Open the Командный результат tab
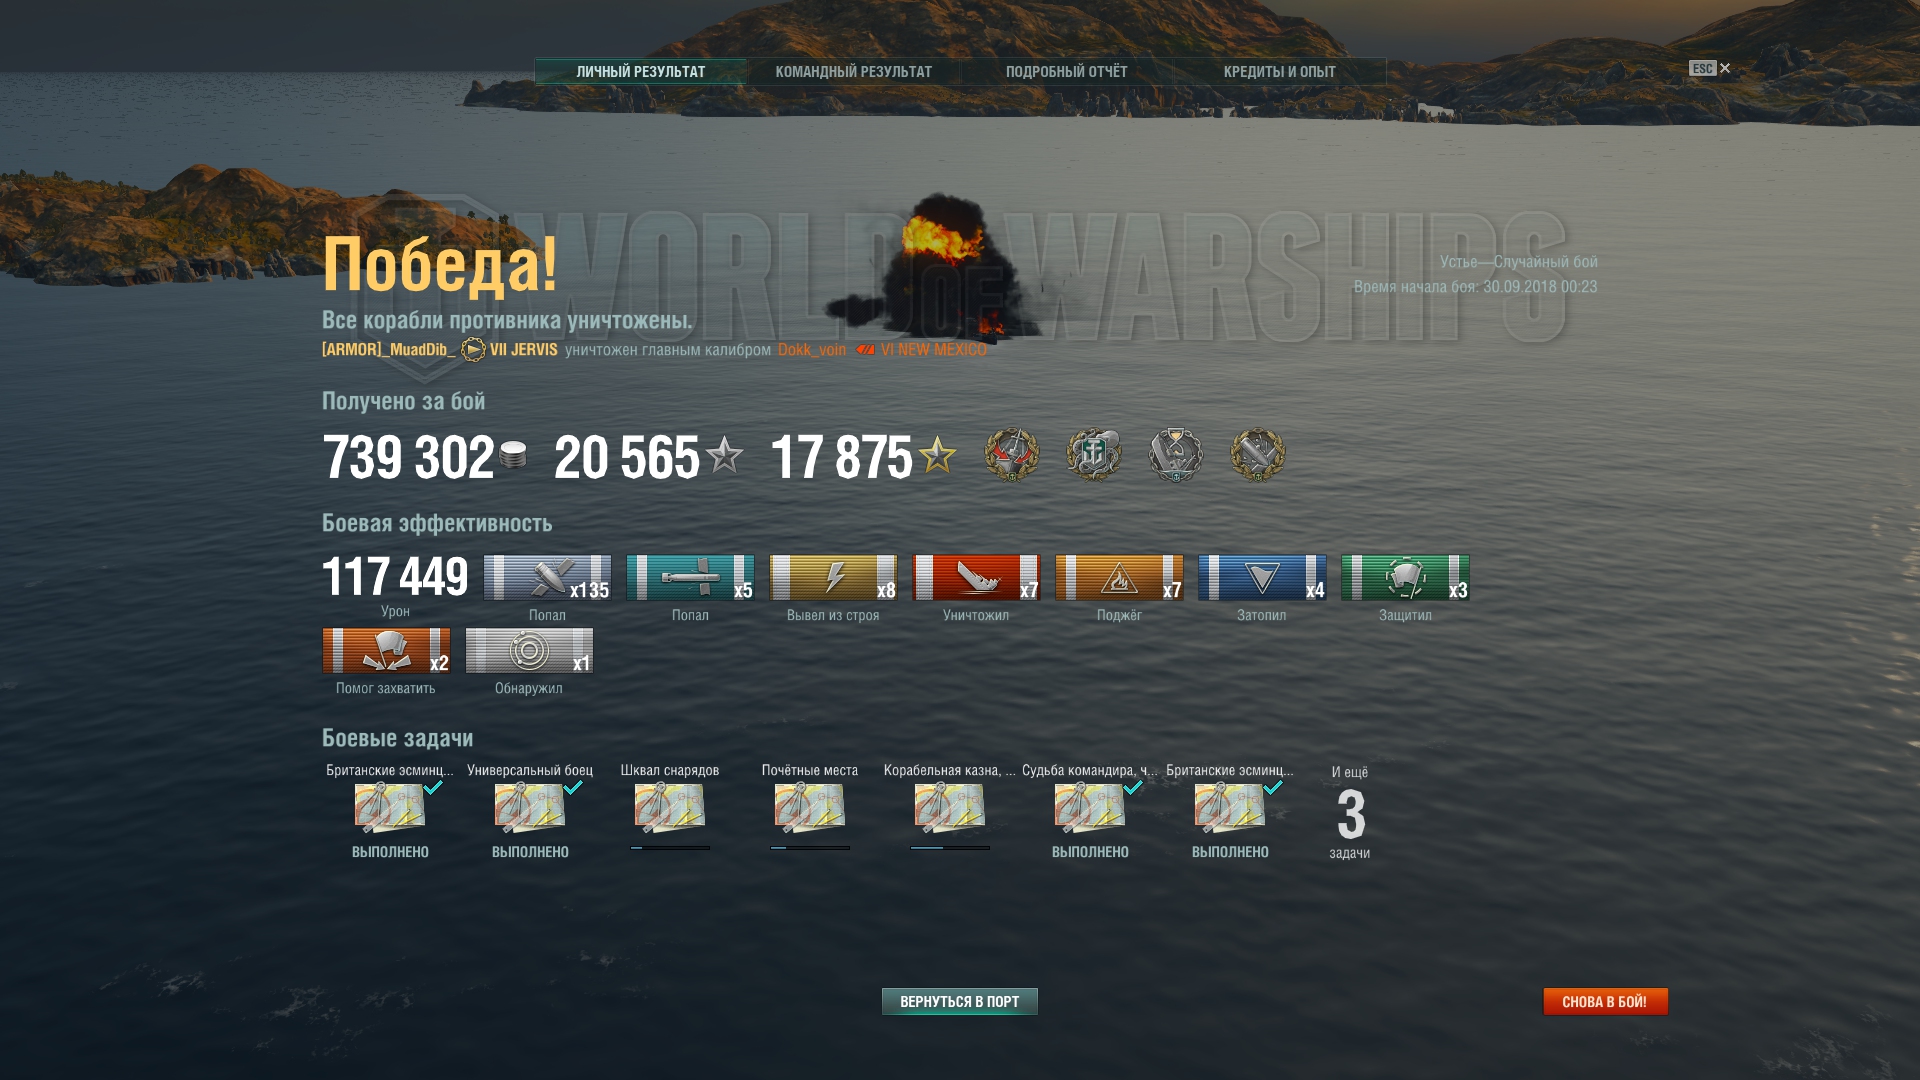Viewport: 1920px width, 1080px height. click(853, 72)
